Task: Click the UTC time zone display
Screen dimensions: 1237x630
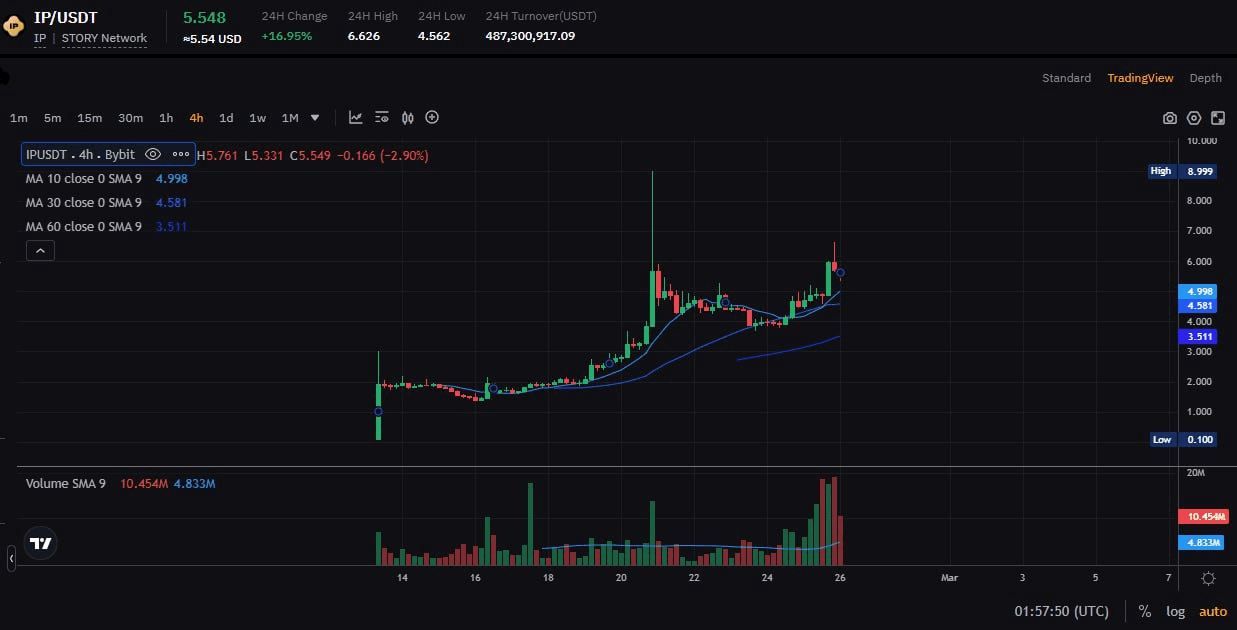Action: coord(1060,611)
